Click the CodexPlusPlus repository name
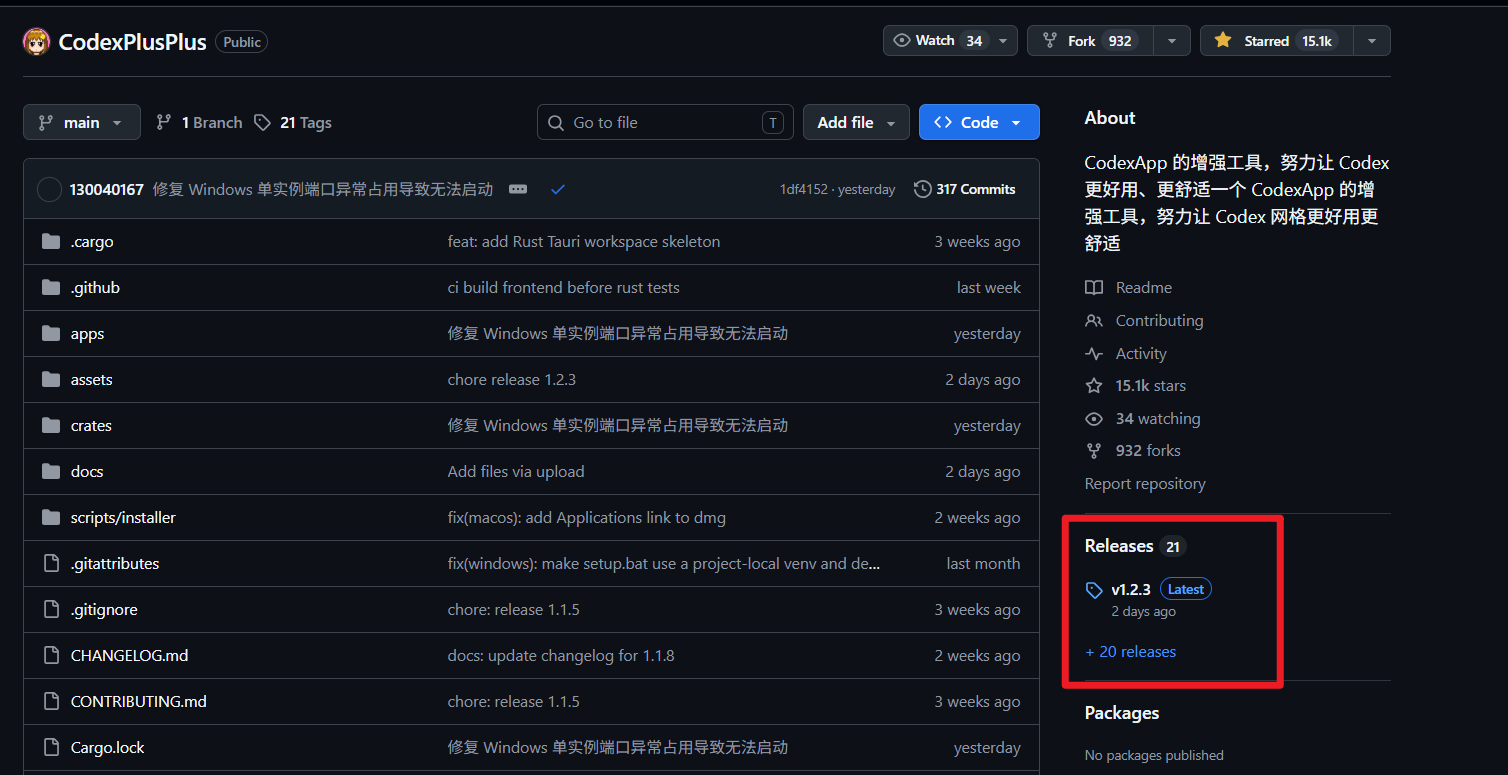This screenshot has width=1508, height=775. tap(133, 42)
